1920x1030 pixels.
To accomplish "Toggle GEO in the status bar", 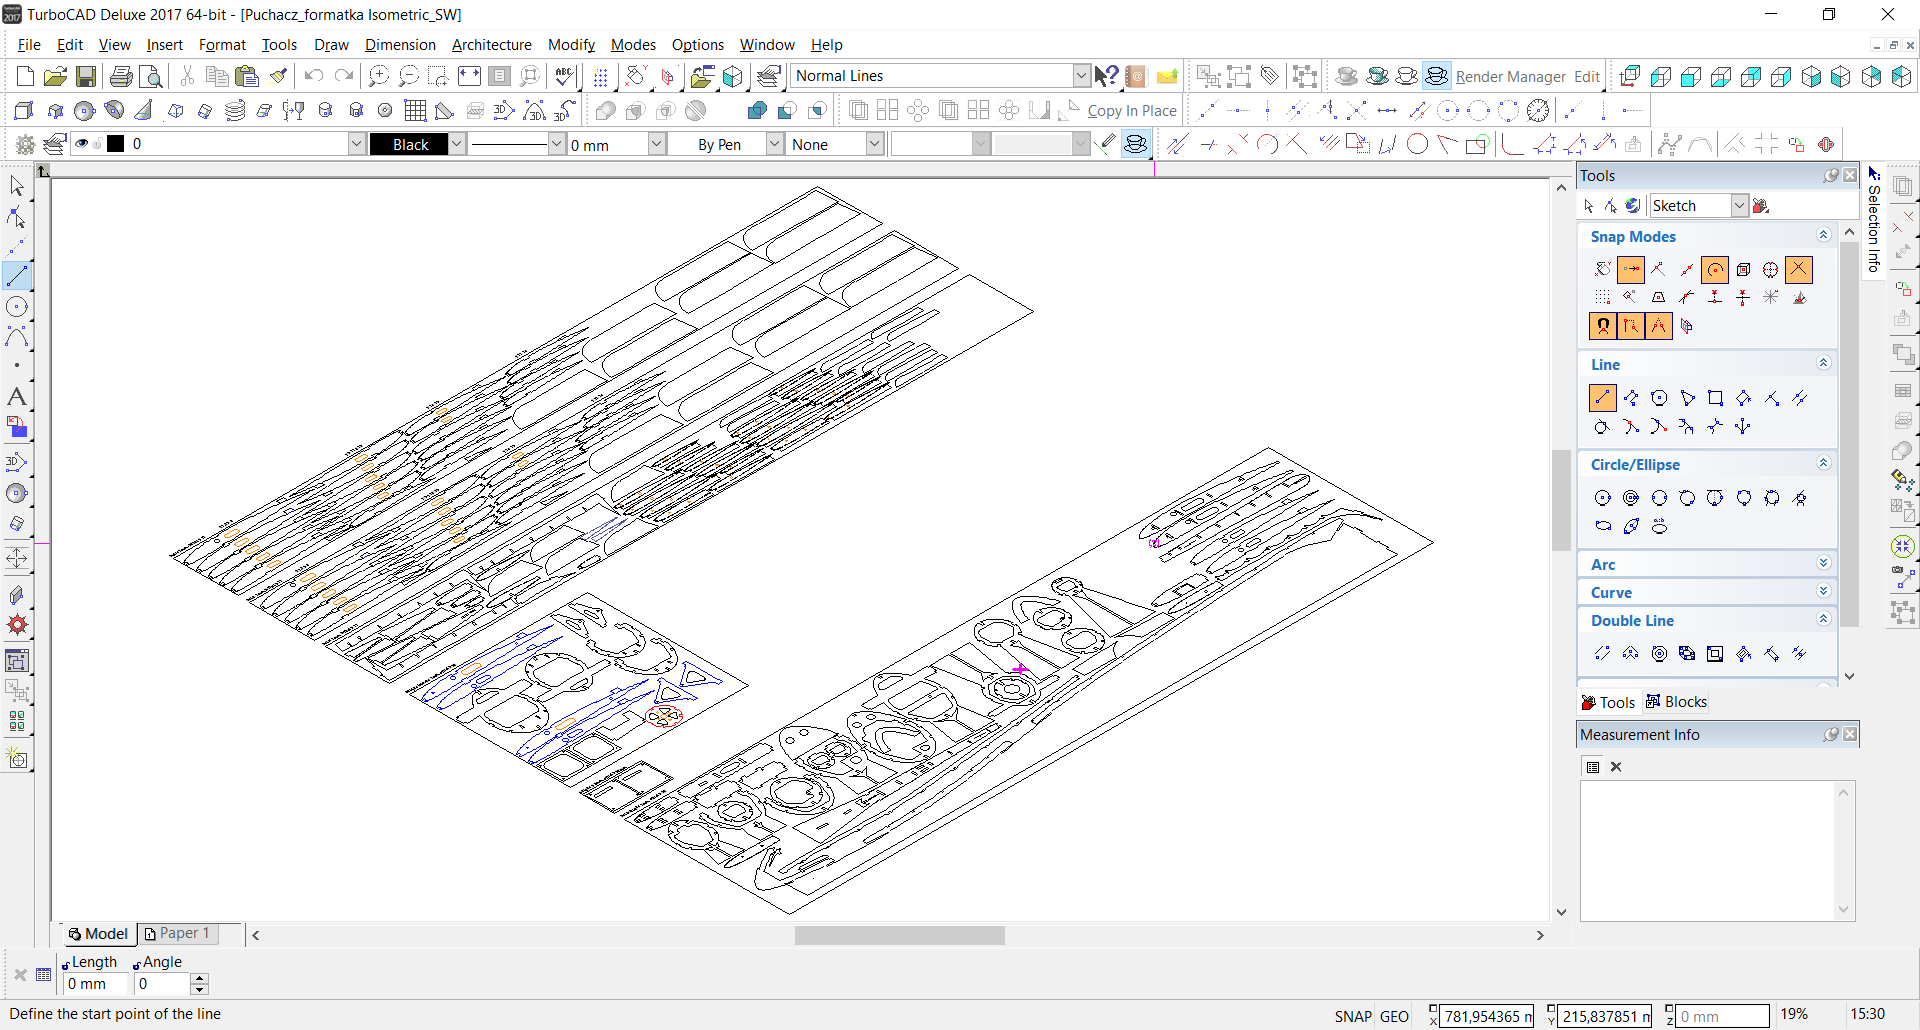I will coord(1394,1016).
